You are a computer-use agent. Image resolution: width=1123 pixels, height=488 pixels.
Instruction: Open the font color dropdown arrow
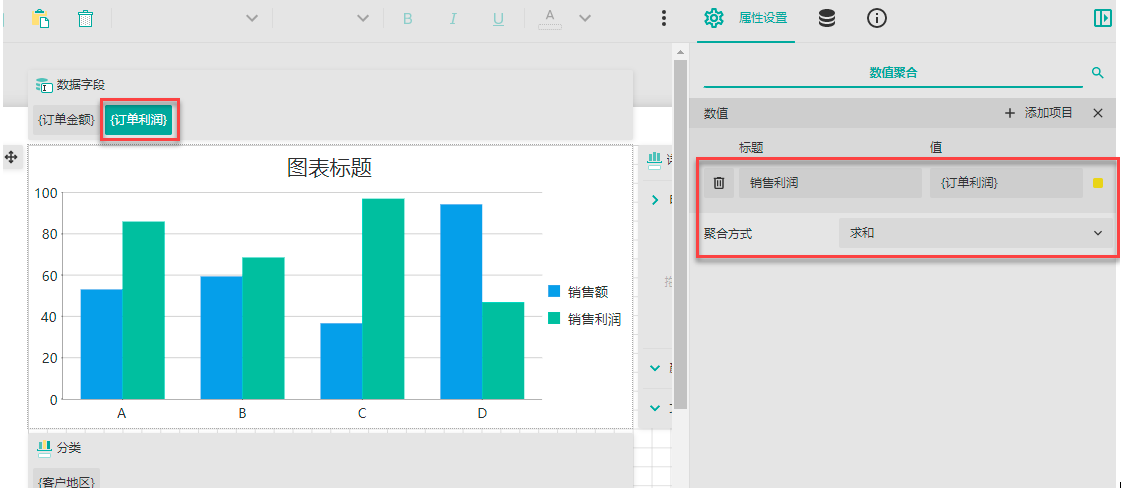[585, 18]
